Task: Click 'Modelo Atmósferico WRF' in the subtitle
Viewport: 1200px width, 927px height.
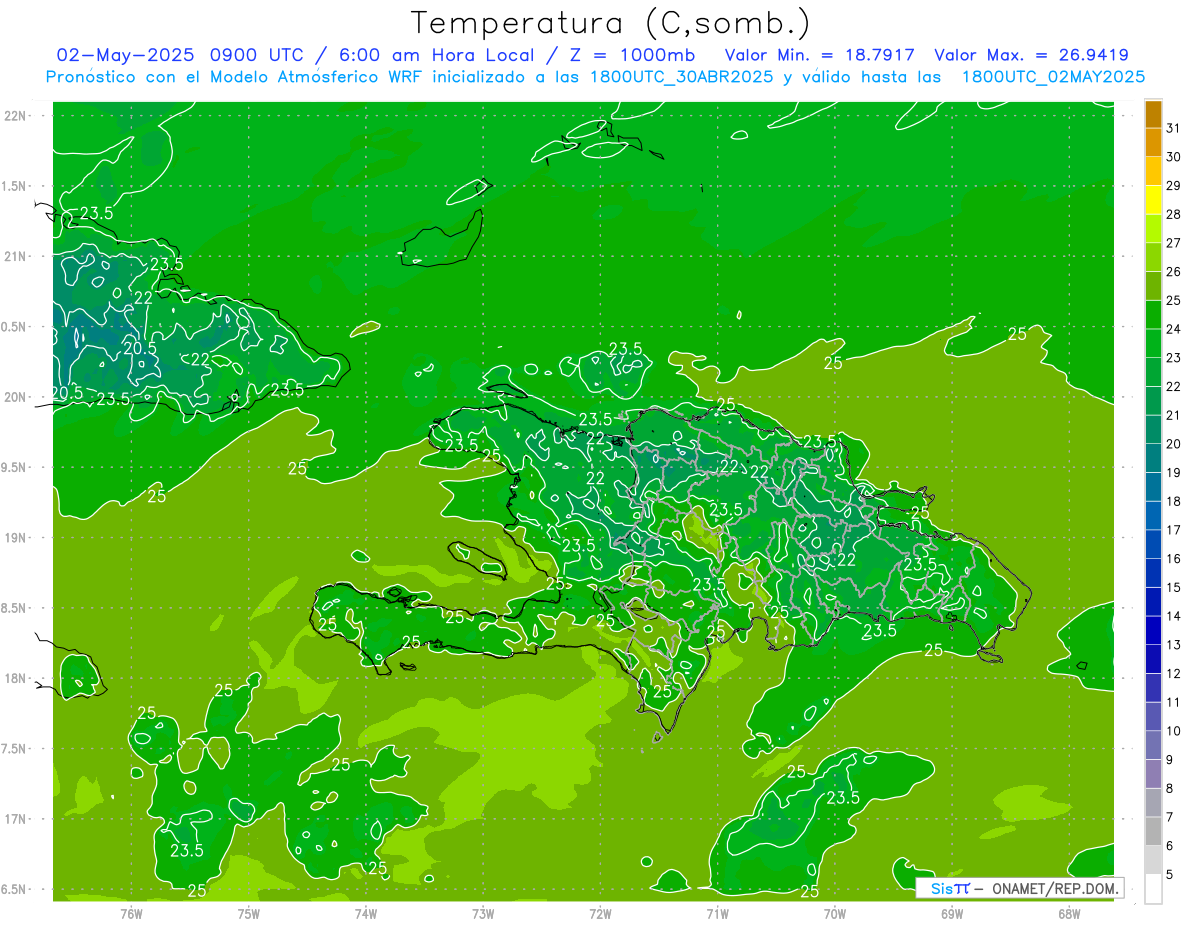Action: 306,77
